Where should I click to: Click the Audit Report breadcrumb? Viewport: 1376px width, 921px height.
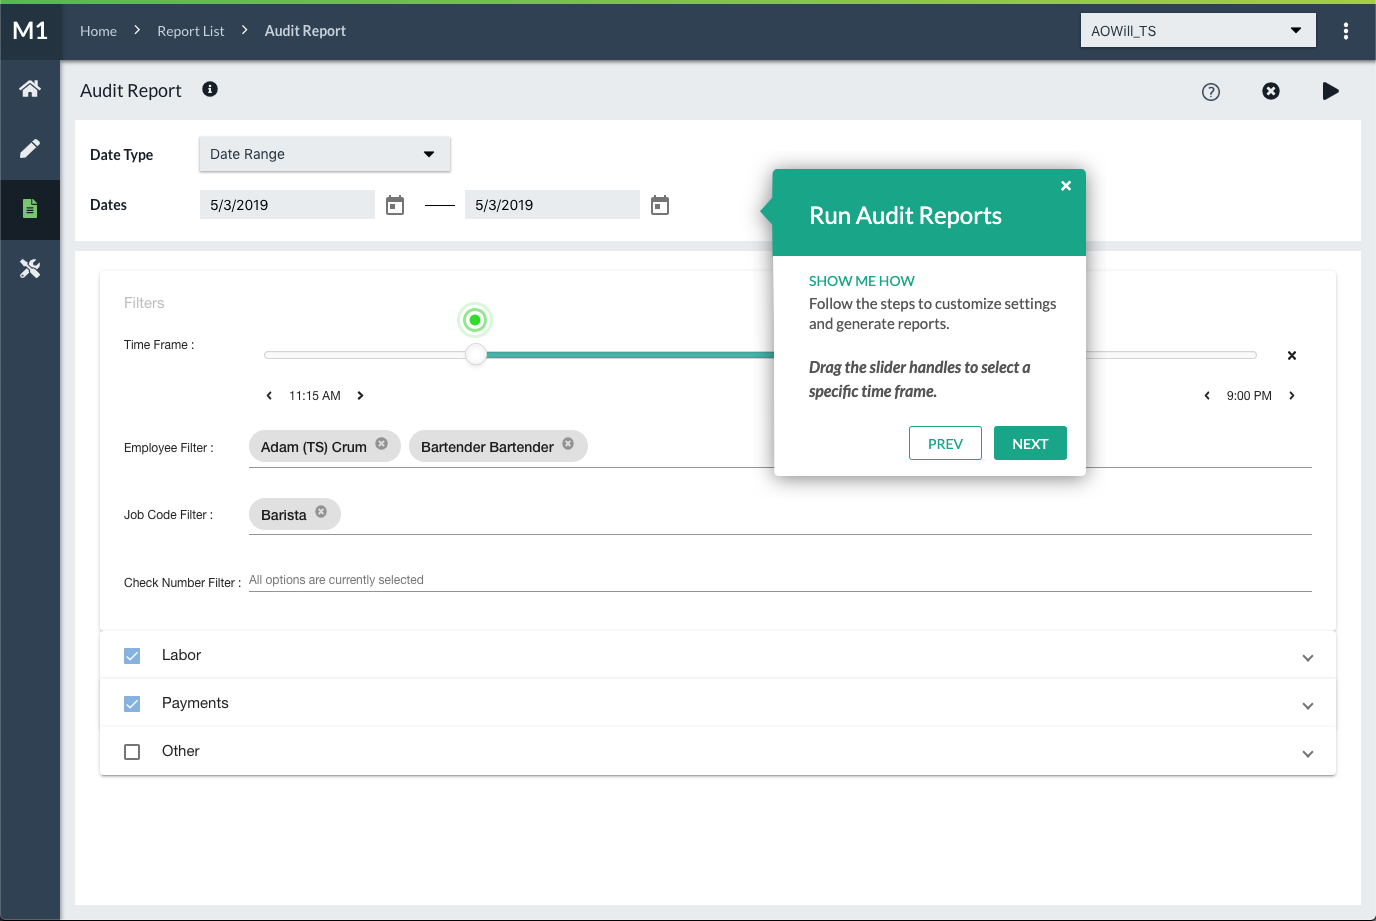305,31
